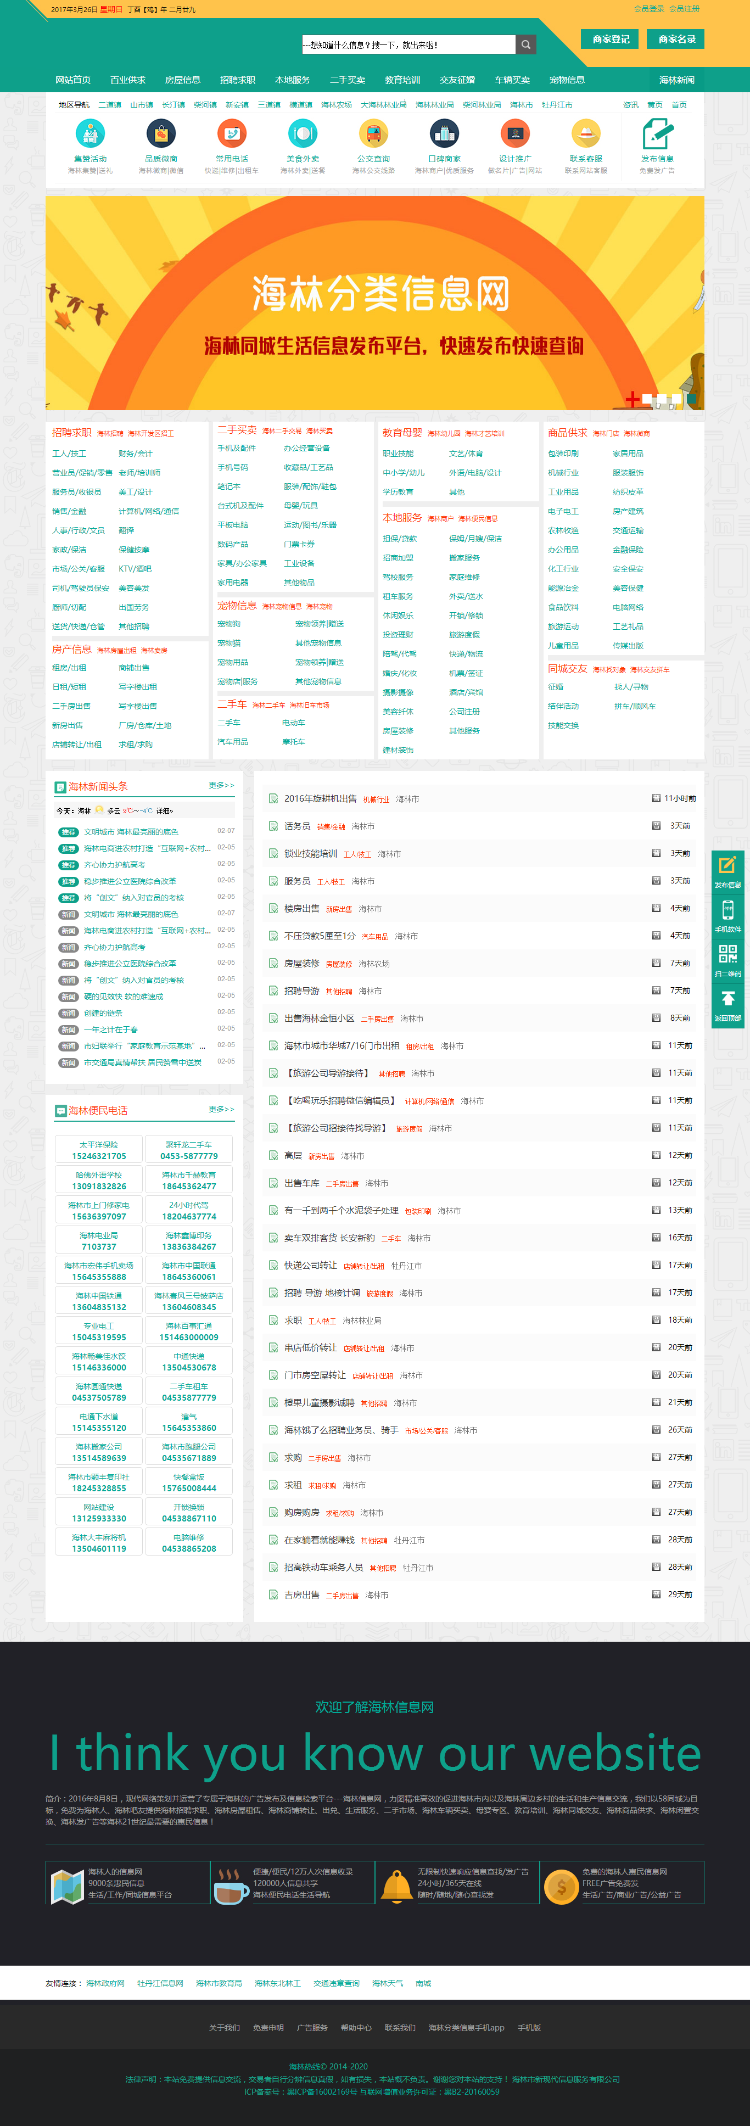750x2126 pixels.
Task: Click the 扫一扫 QR code side icon
Action: pyautogui.click(x=728, y=954)
